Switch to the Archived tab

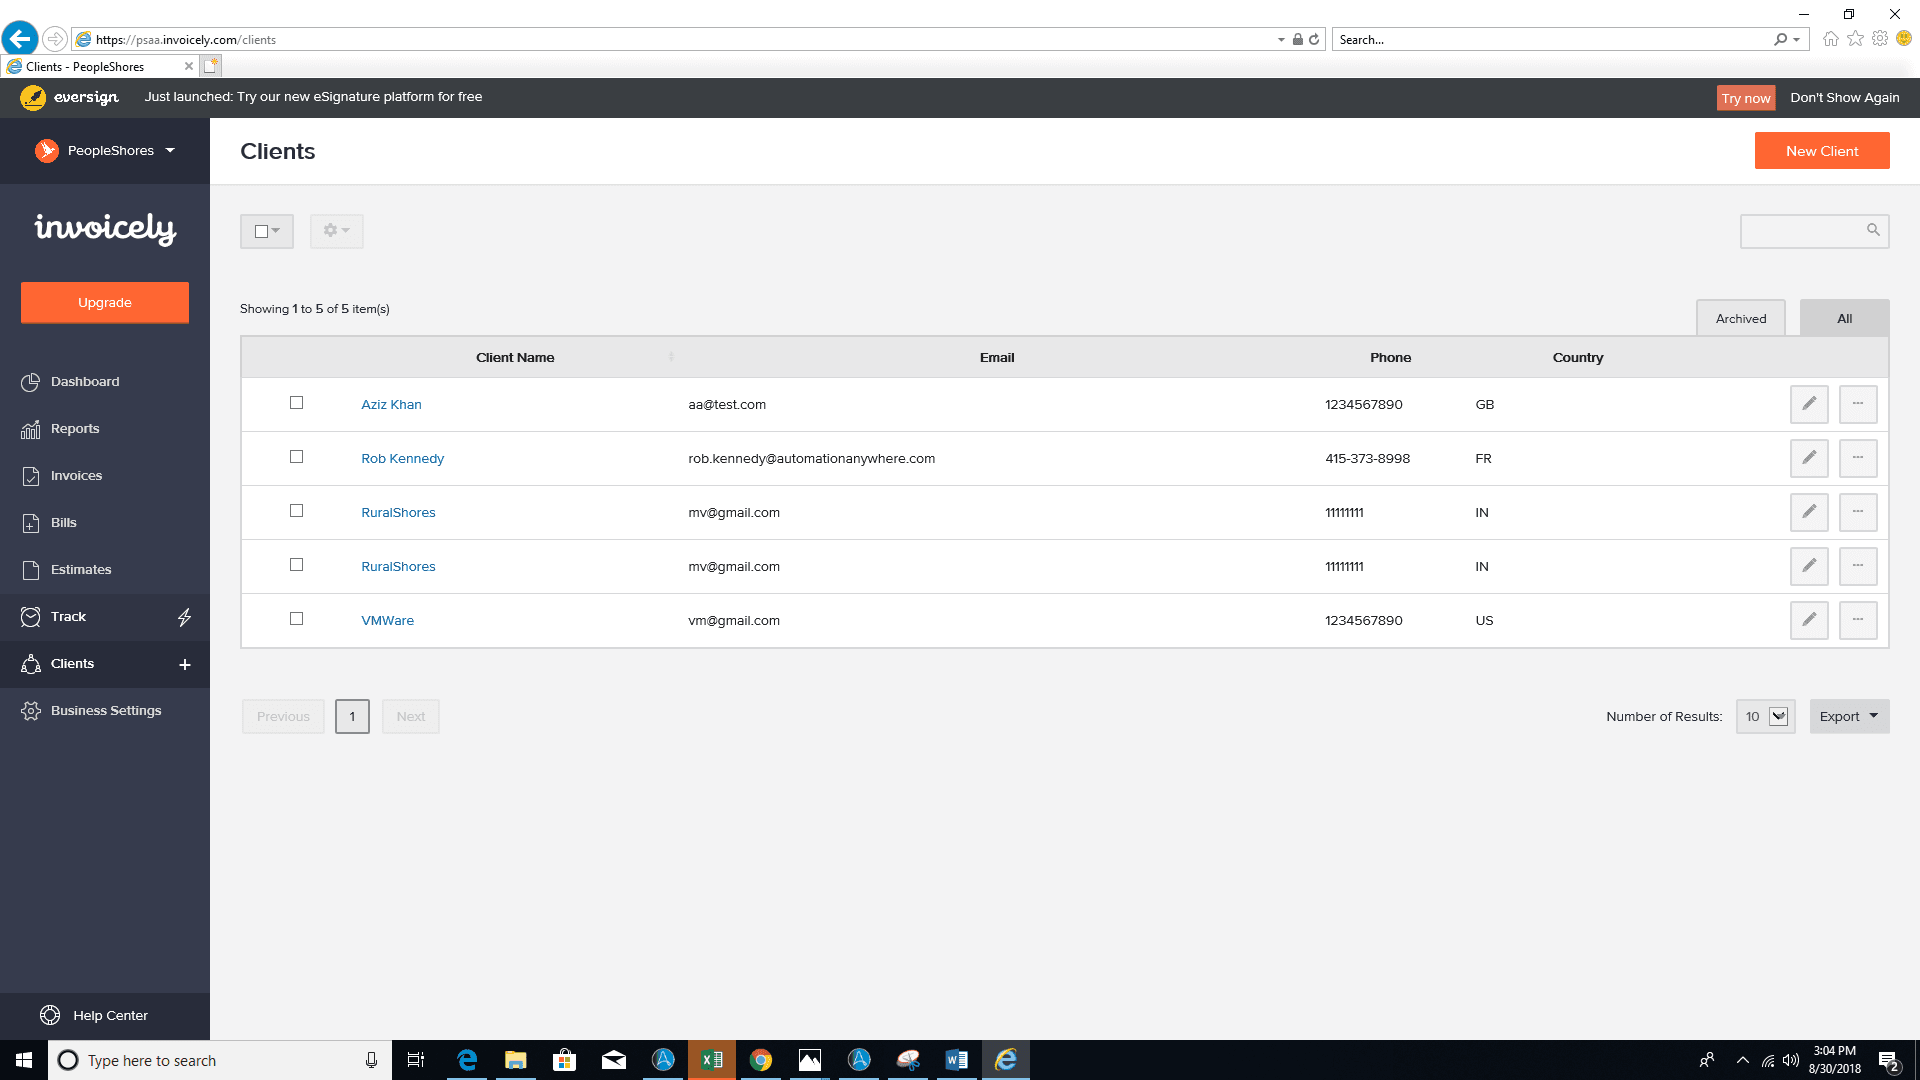(1741, 318)
